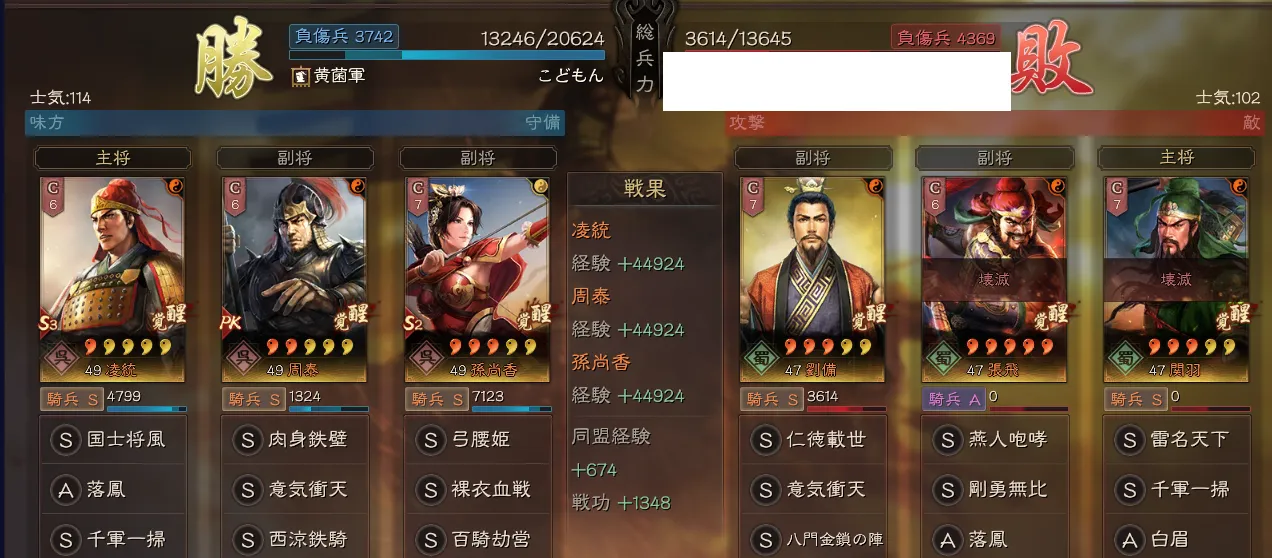Select the 肉身鉄壁 skill
The height and width of the screenshot is (558, 1272).
point(294,439)
